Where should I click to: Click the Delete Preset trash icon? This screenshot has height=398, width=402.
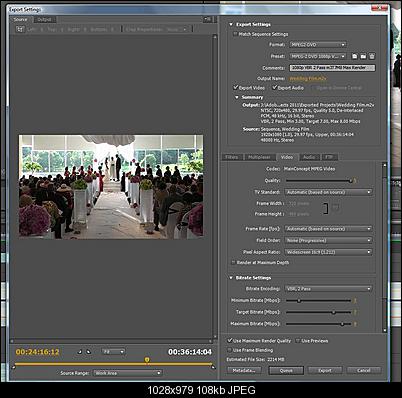point(372,56)
